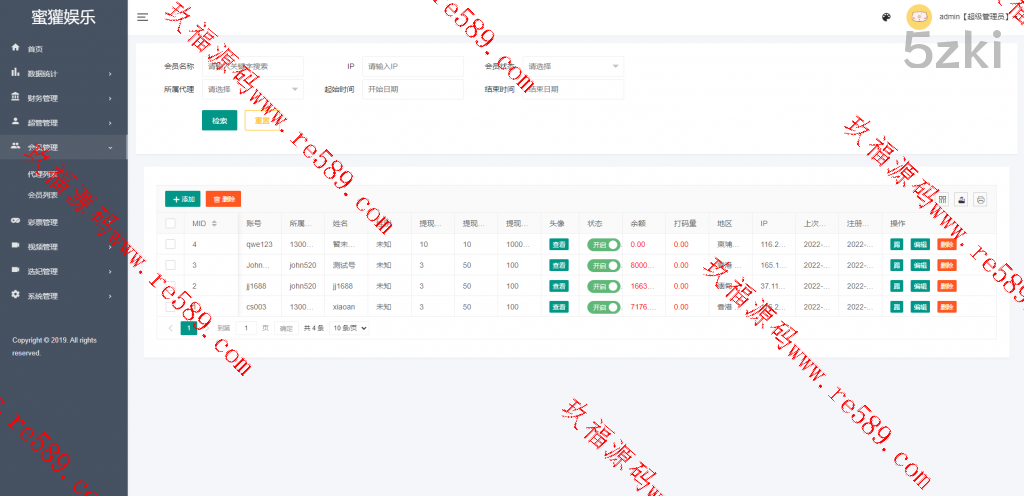Expand the 财务管理 sidebar menu
The width and height of the screenshot is (1024, 496).
tap(64, 98)
